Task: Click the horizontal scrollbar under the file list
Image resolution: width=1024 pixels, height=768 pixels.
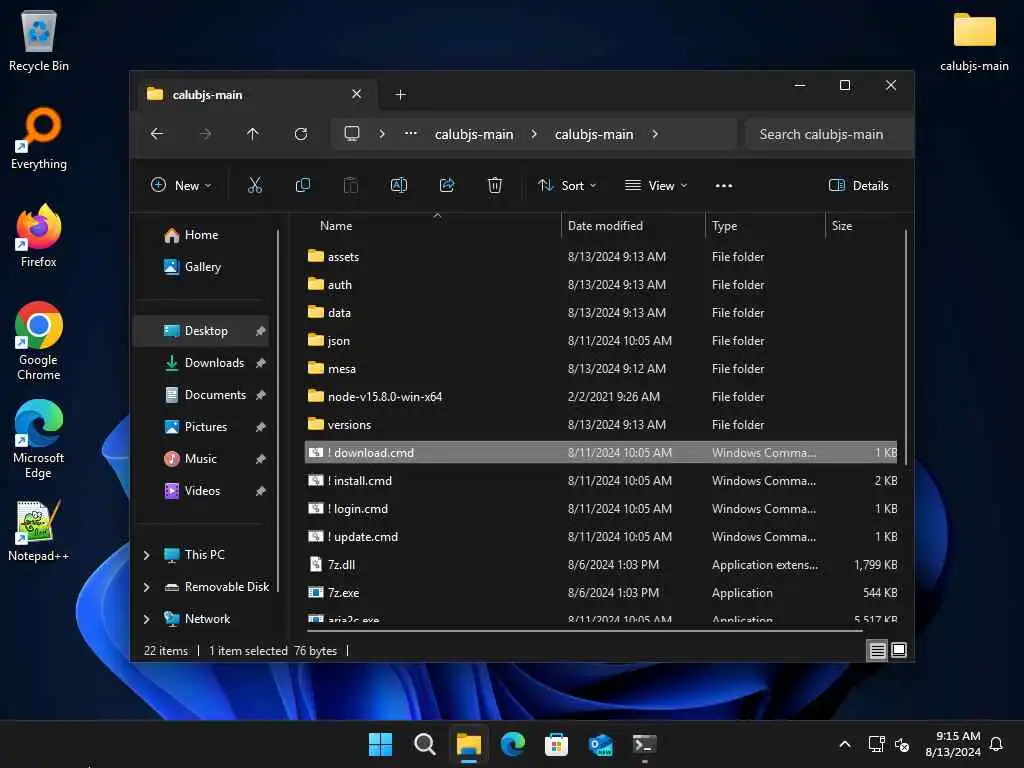Action: tap(584, 631)
